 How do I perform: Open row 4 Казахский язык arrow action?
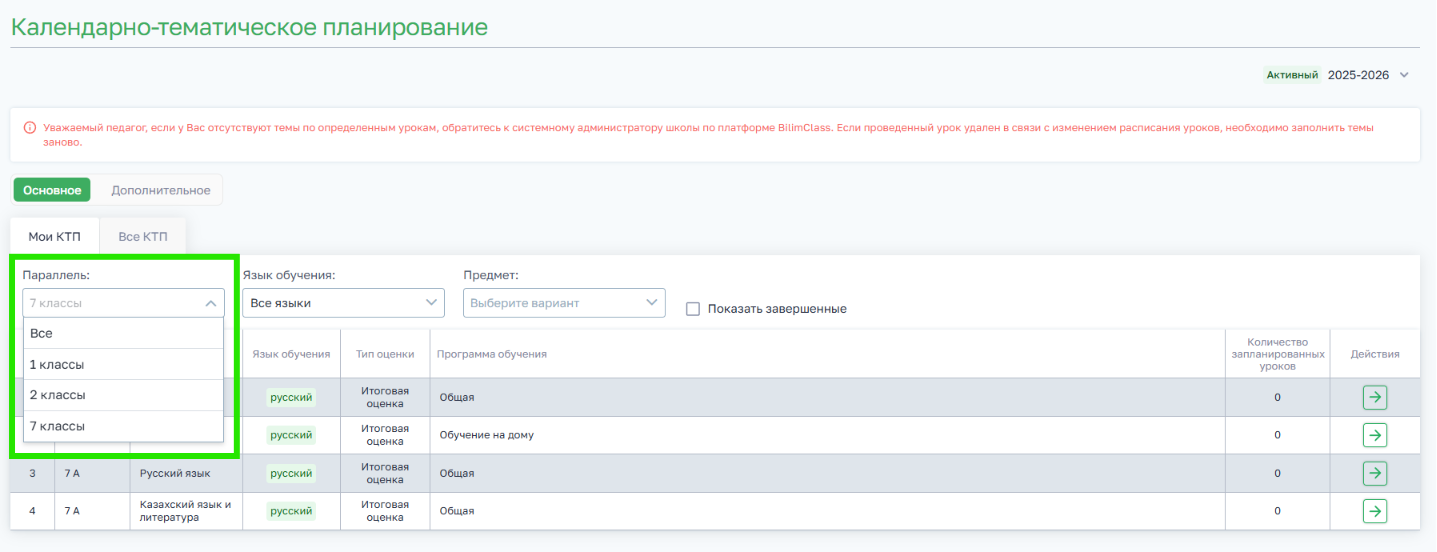click(1375, 511)
